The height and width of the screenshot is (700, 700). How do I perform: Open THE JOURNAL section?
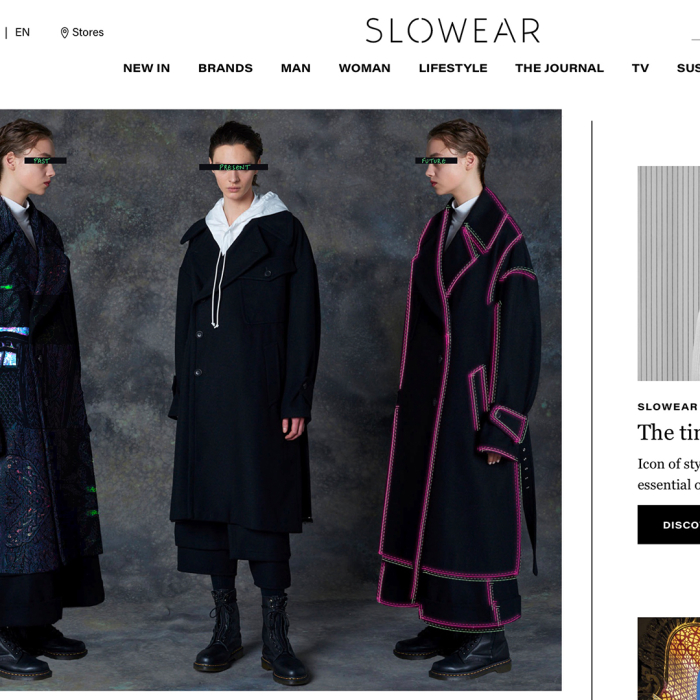[559, 68]
